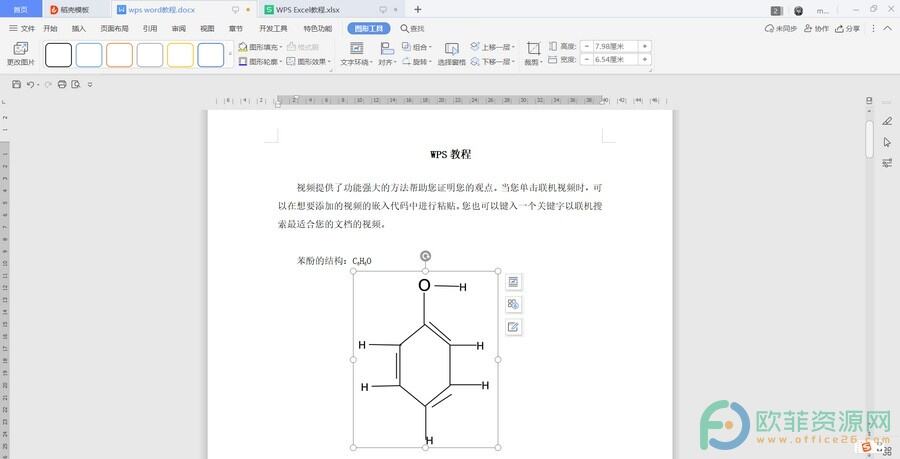Switch to the 插入 ribbon tab
Screen dimensions: 900x459
pyautogui.click(x=79, y=28)
